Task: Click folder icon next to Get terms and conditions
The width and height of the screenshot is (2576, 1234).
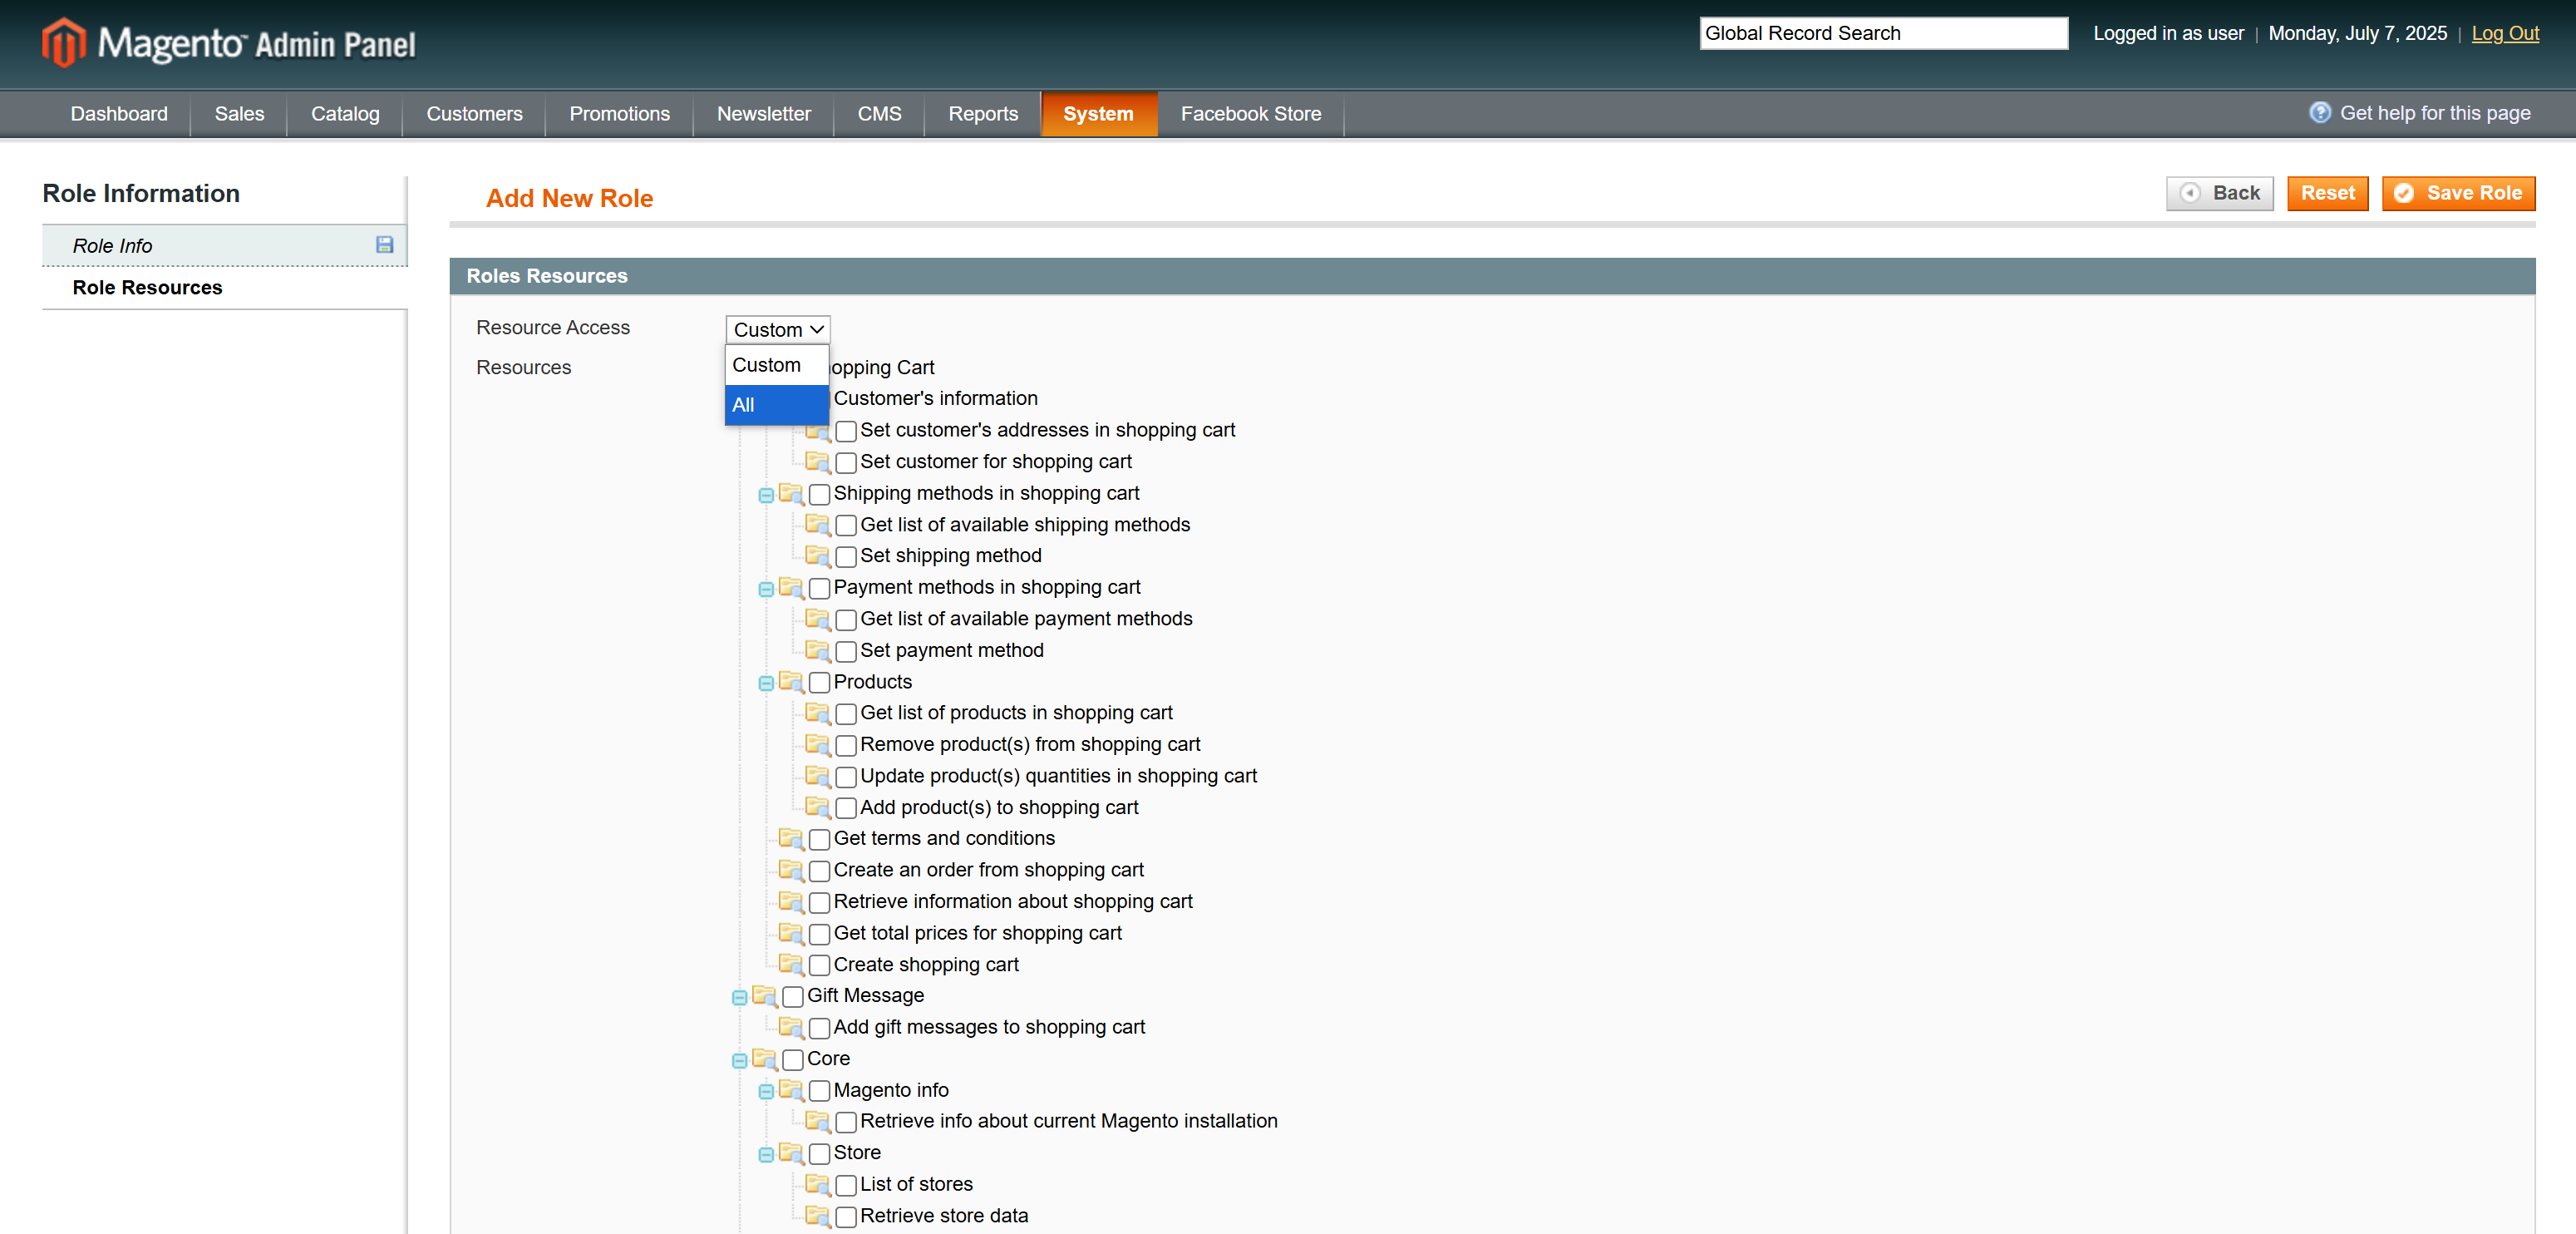Action: [791, 839]
